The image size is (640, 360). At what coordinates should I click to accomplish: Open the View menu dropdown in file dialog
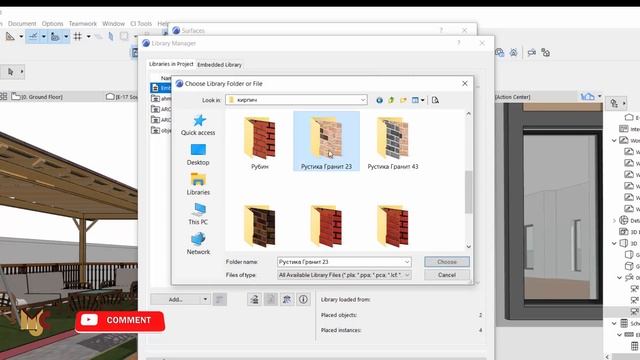pos(418,100)
